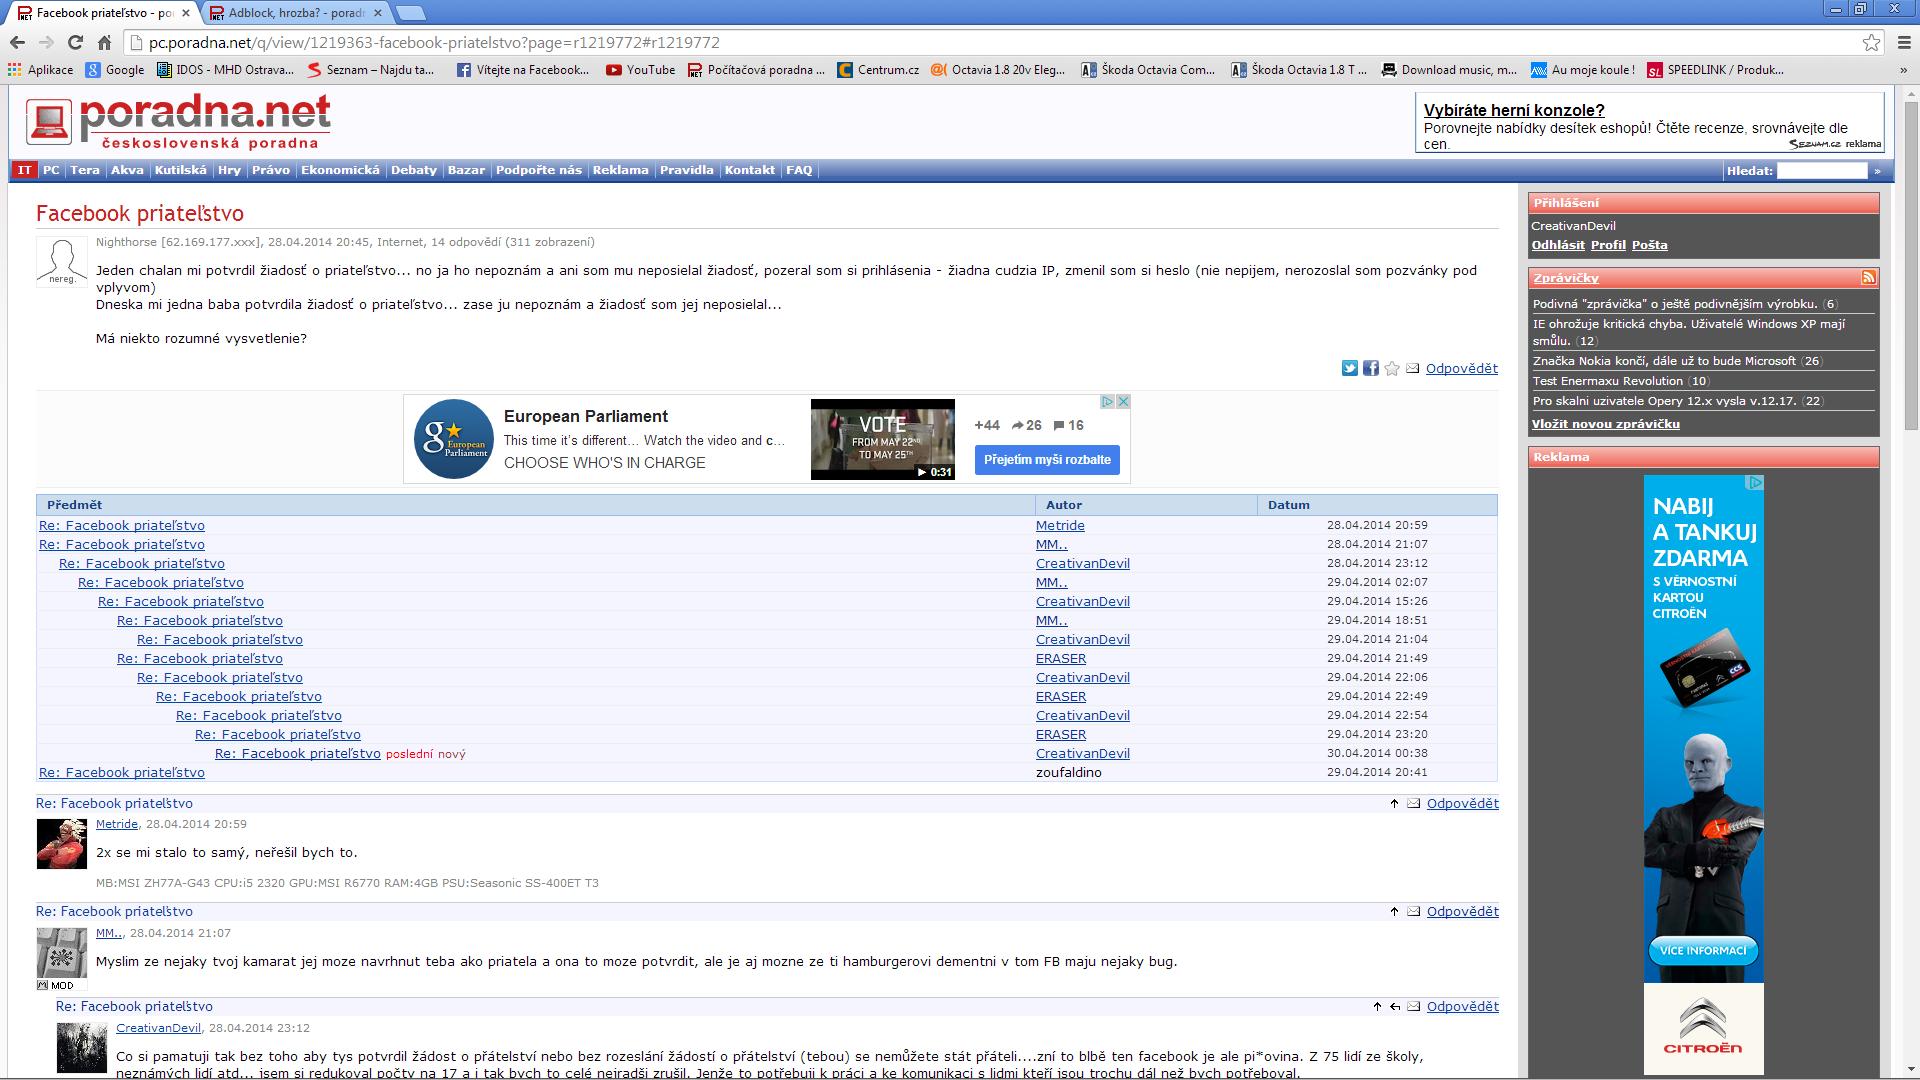Click the left arrow on CreativanDevil's reply
The height and width of the screenshot is (1080, 1920).
click(1395, 1007)
